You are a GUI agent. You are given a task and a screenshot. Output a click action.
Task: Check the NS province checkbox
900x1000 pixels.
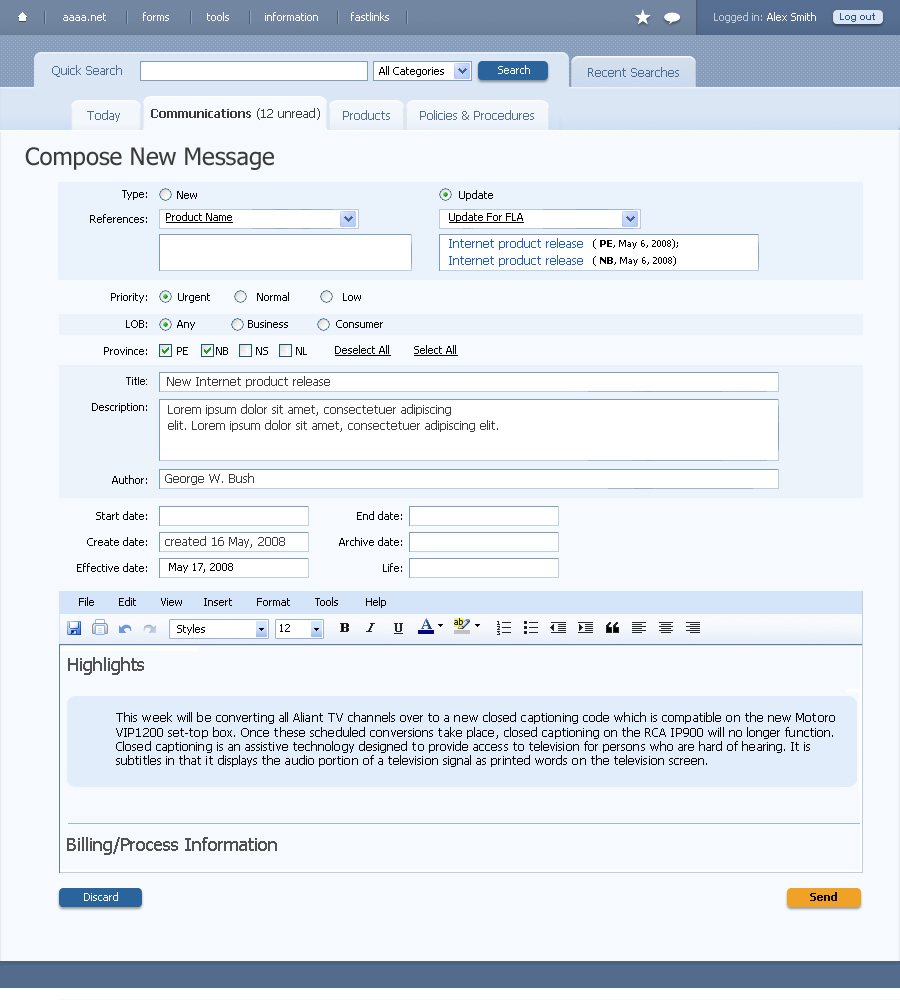(x=246, y=351)
